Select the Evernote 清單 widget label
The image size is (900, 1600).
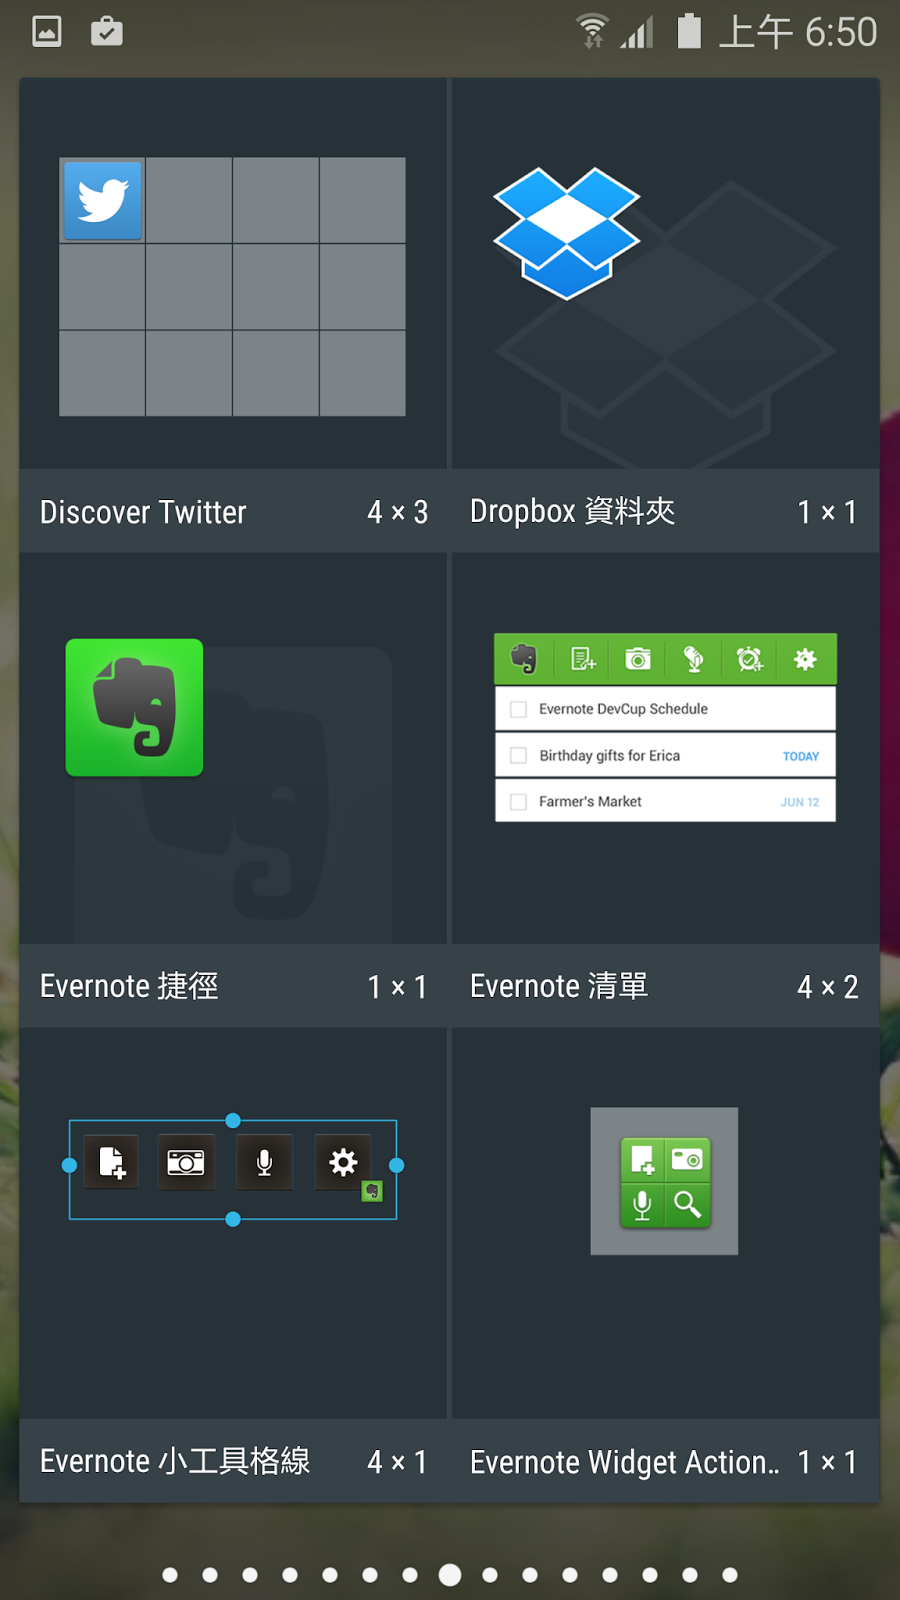[559, 986]
